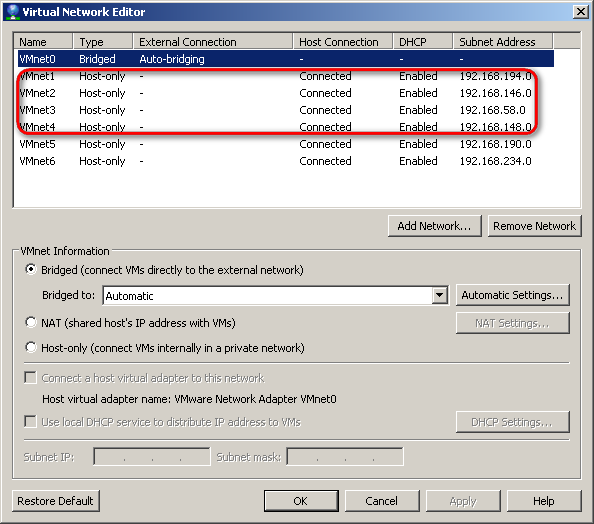This screenshot has width=594, height=524.
Task: Click the Add Network button
Action: point(435,226)
